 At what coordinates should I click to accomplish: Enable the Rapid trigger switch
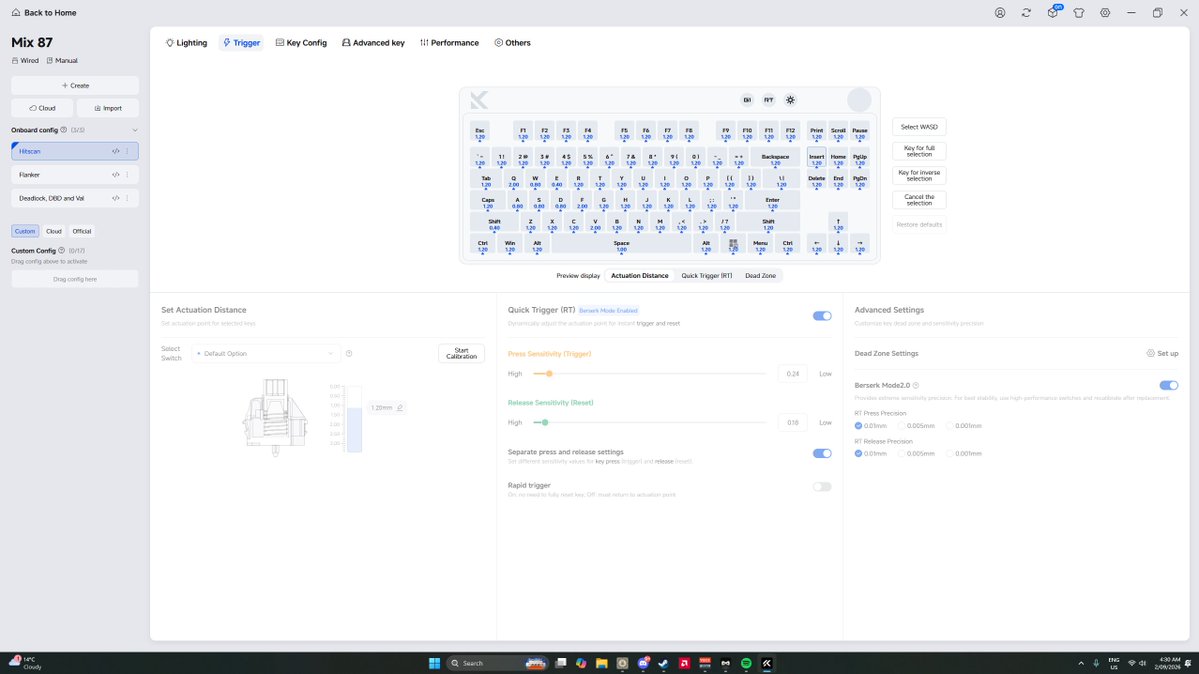pos(822,487)
